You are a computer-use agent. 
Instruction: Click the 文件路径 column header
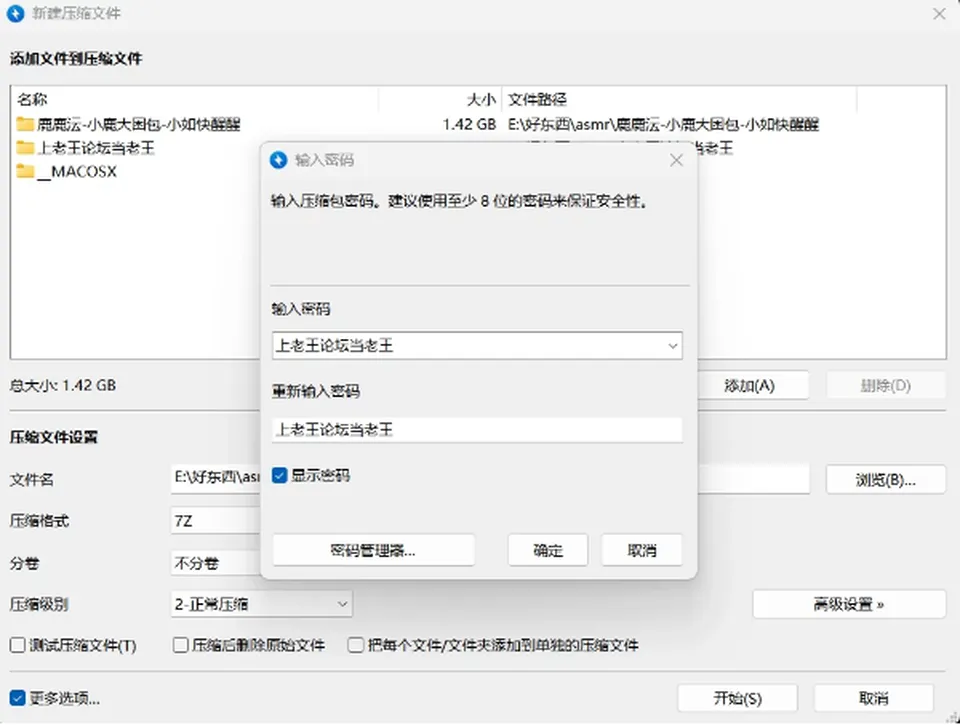click(x=679, y=99)
